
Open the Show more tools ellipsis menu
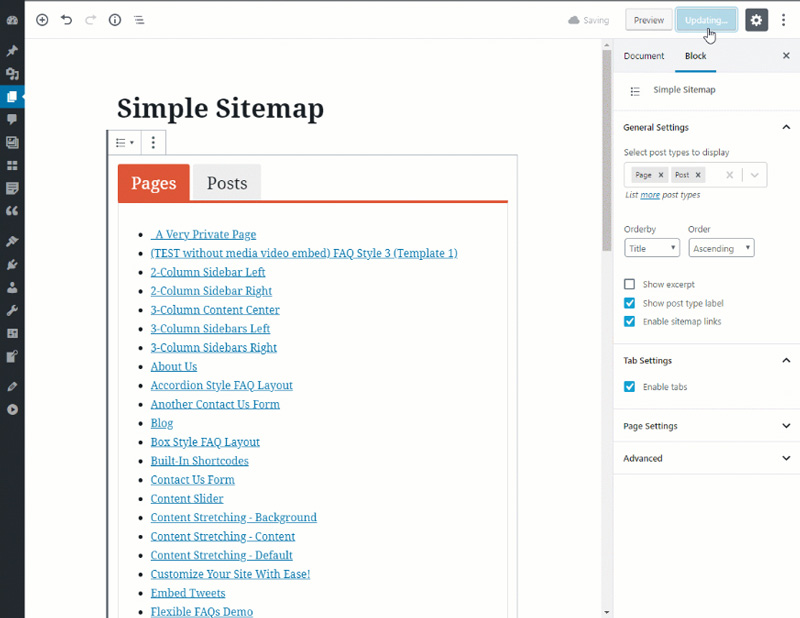point(784,19)
